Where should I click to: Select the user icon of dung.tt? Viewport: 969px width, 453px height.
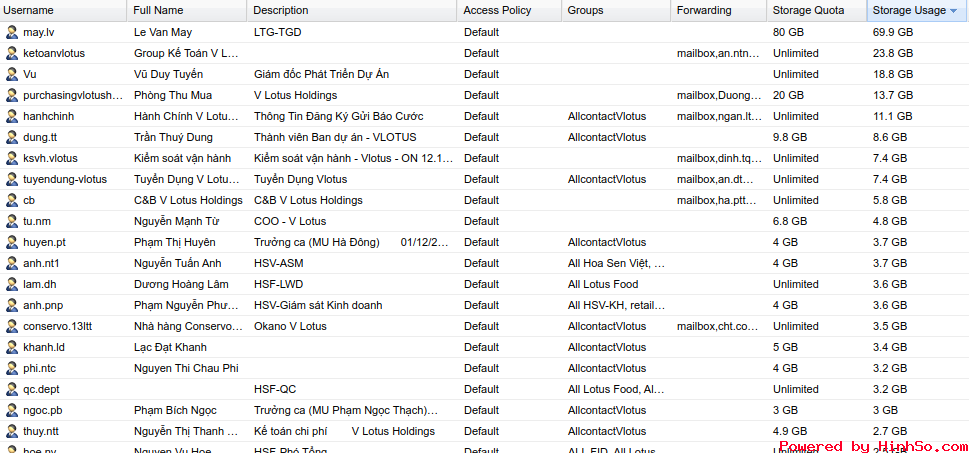tap(11, 137)
